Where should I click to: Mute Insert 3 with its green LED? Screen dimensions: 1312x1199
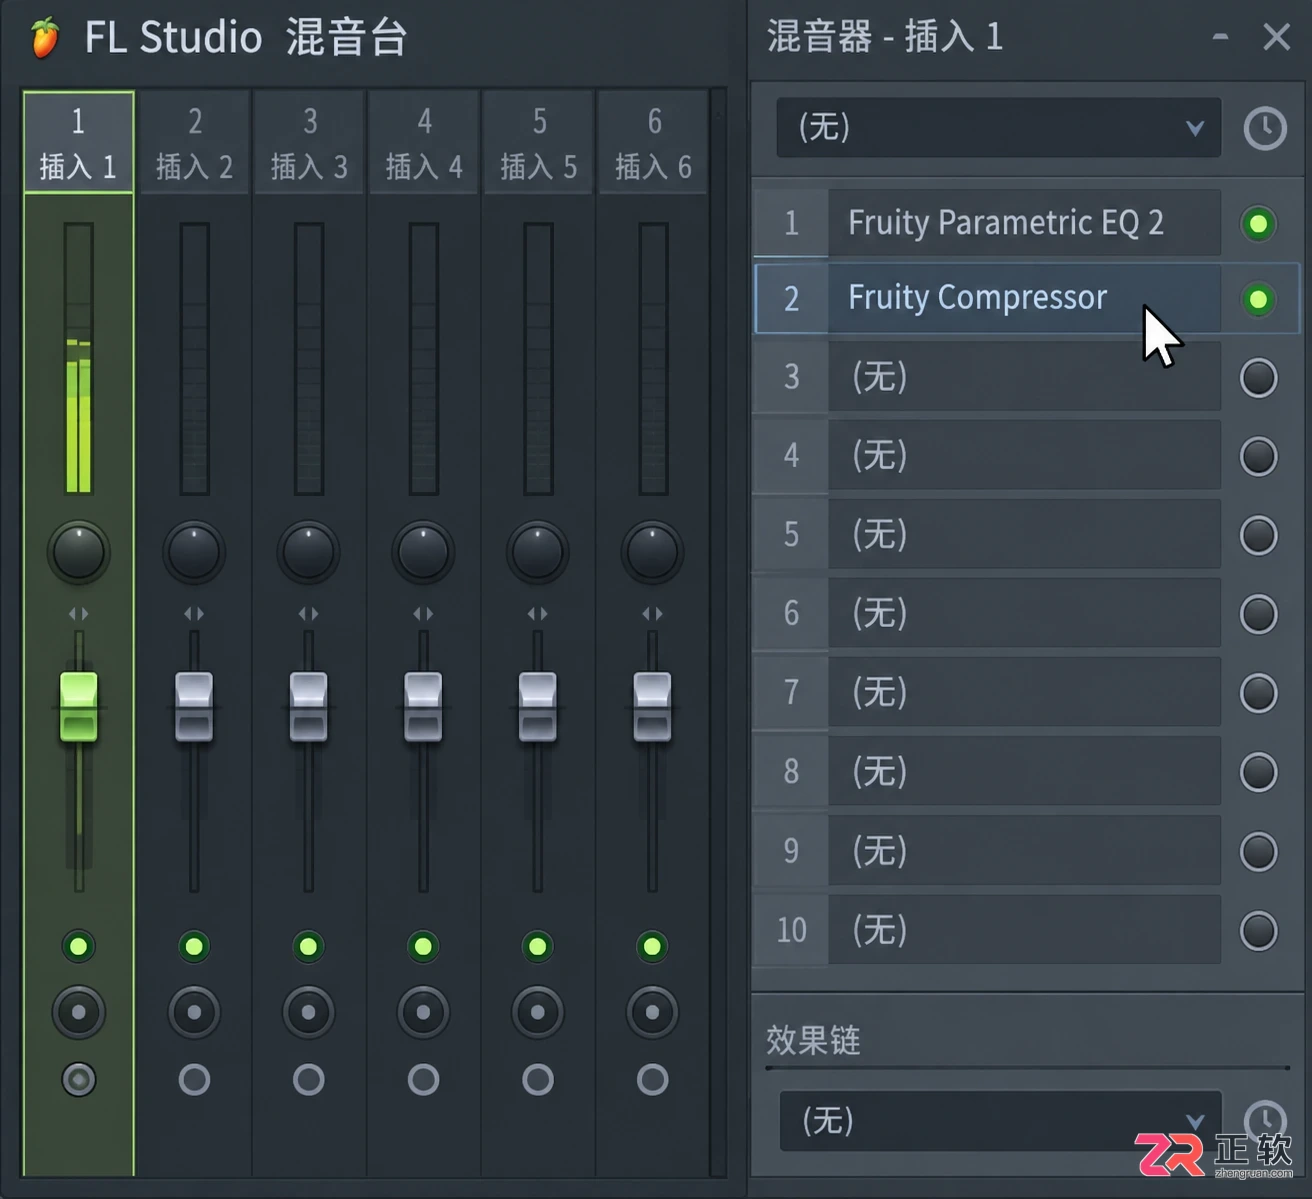(x=308, y=946)
